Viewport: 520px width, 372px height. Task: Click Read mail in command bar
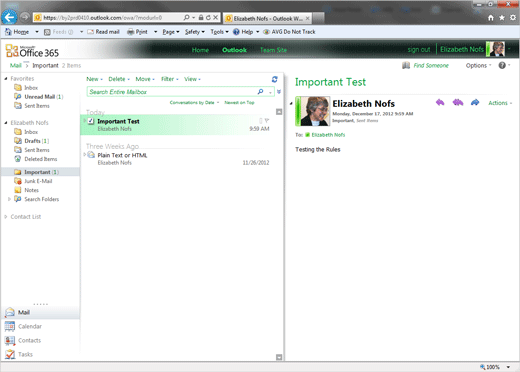click(x=103, y=32)
